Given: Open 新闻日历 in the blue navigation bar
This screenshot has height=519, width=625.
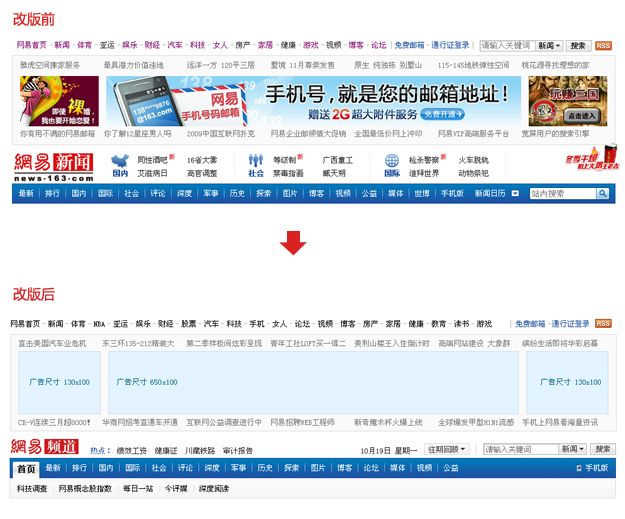Looking at the screenshot, I should pos(490,193).
